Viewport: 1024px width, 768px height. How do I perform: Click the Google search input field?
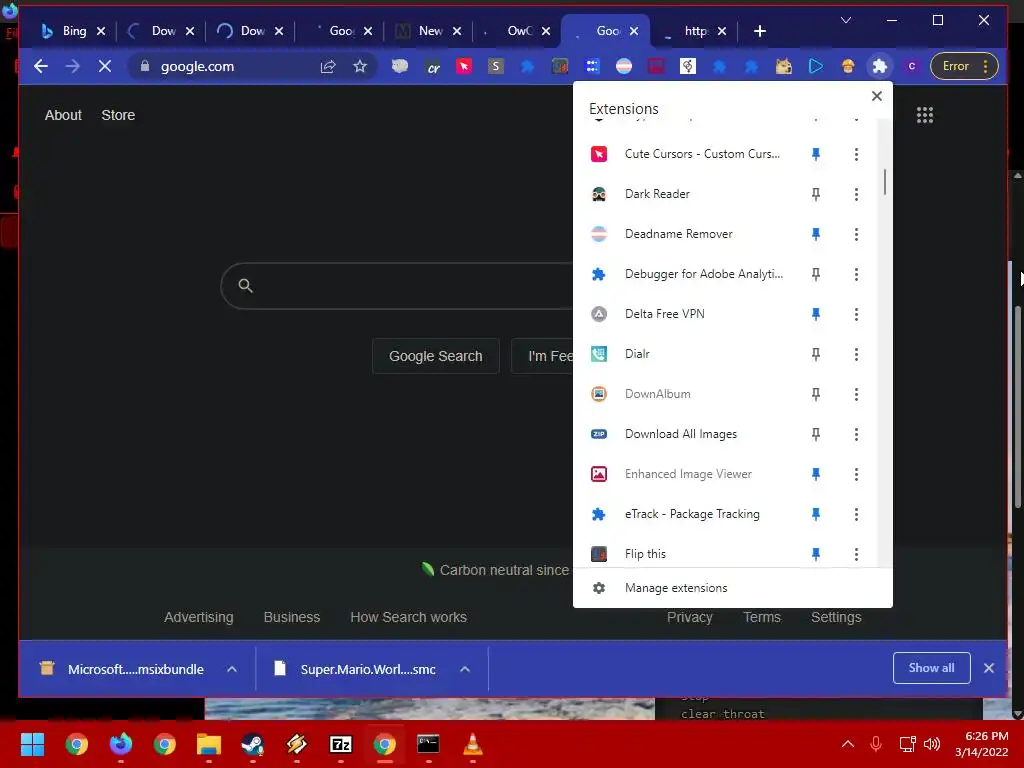coord(398,285)
